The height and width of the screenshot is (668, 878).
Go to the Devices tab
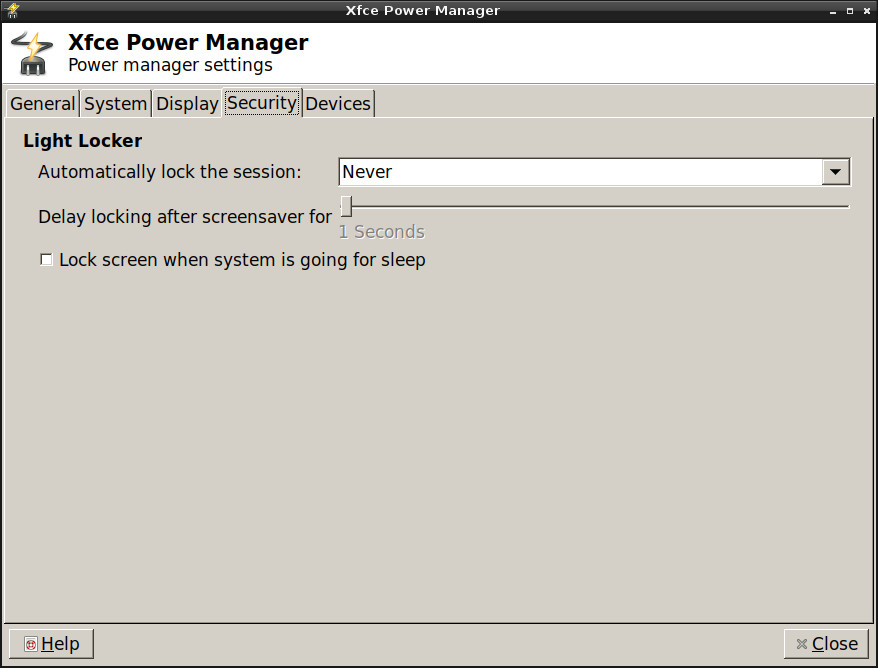coord(338,104)
